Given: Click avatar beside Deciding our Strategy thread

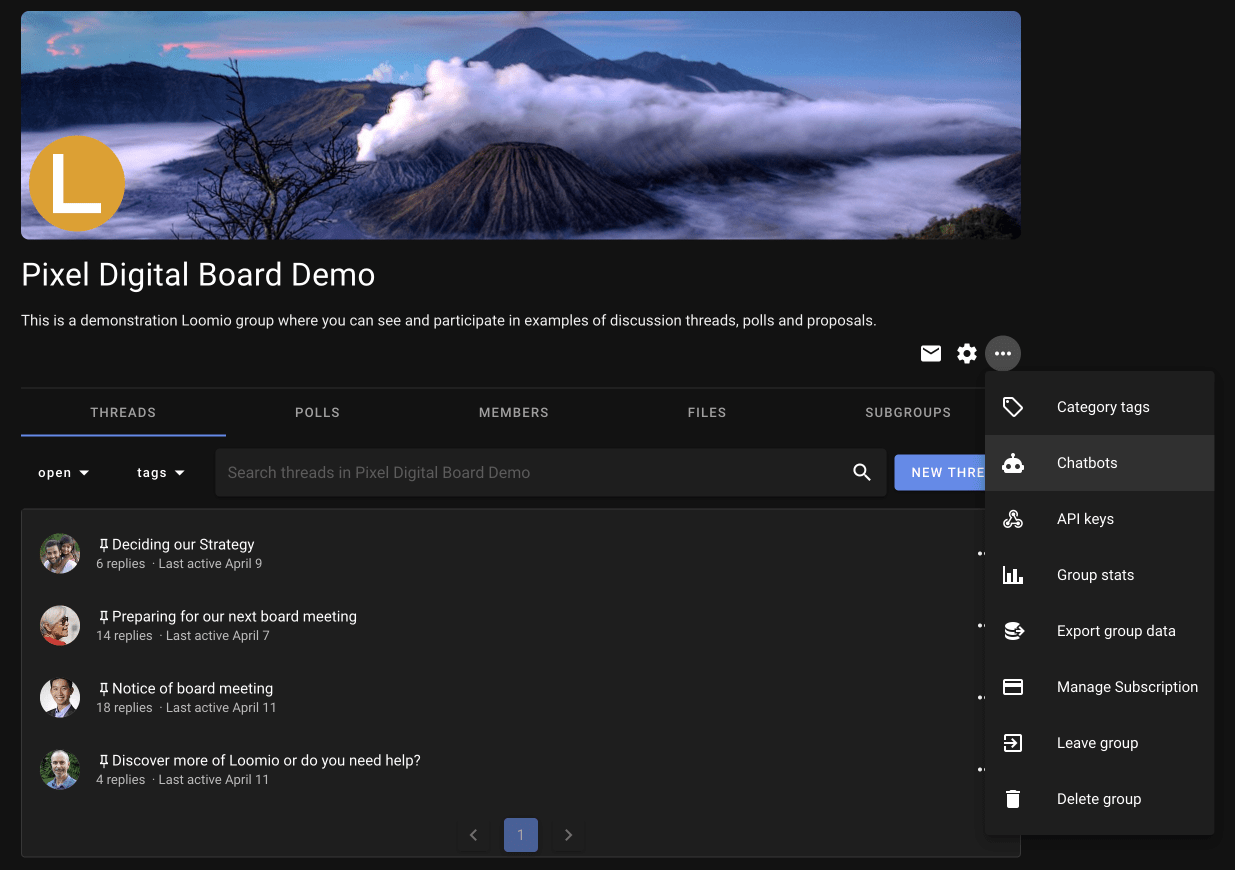Looking at the screenshot, I should click(60, 553).
